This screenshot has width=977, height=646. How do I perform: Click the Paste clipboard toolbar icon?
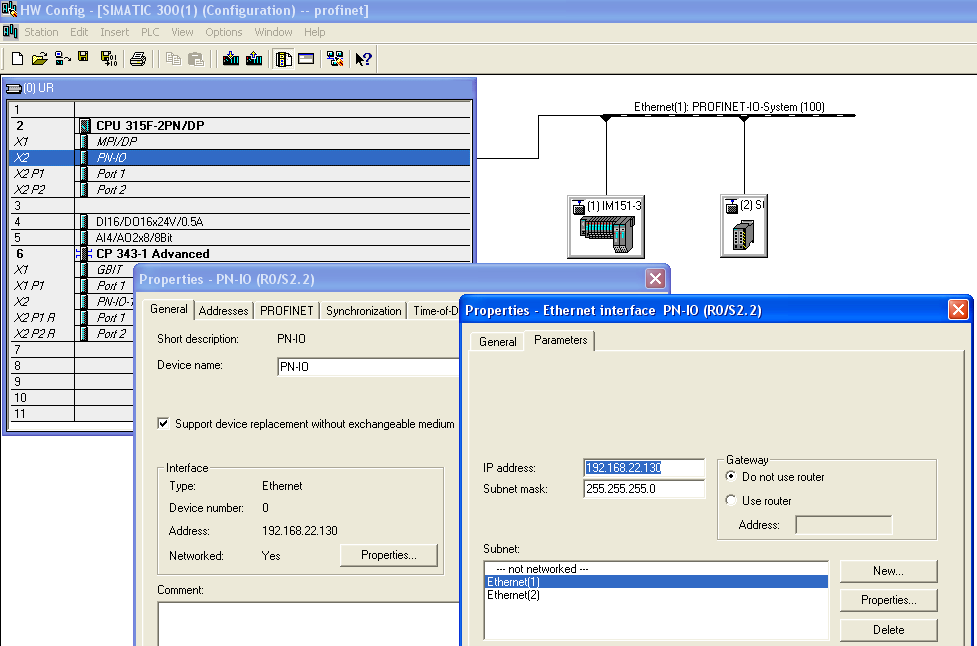click(196, 59)
